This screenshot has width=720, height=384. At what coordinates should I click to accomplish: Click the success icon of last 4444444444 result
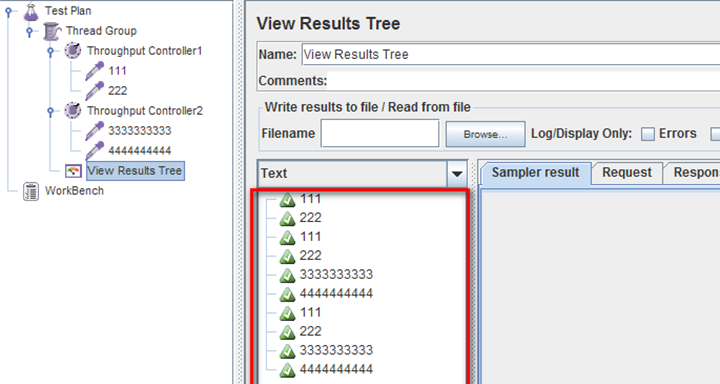click(x=287, y=370)
